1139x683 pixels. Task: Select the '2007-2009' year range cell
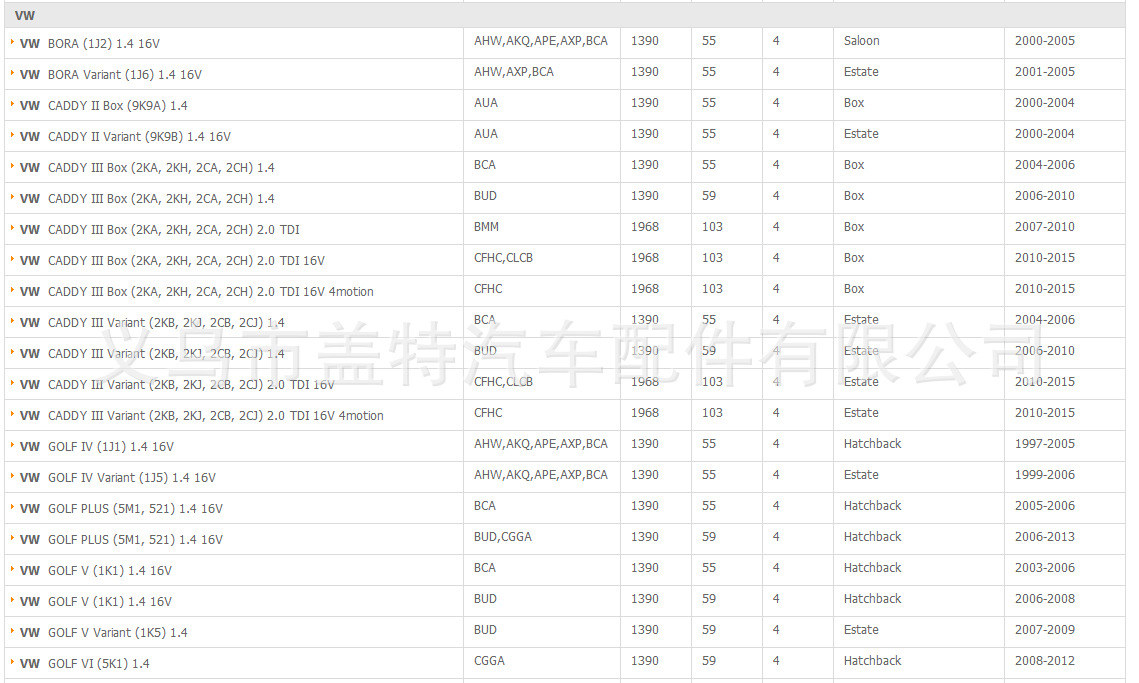tap(1045, 630)
